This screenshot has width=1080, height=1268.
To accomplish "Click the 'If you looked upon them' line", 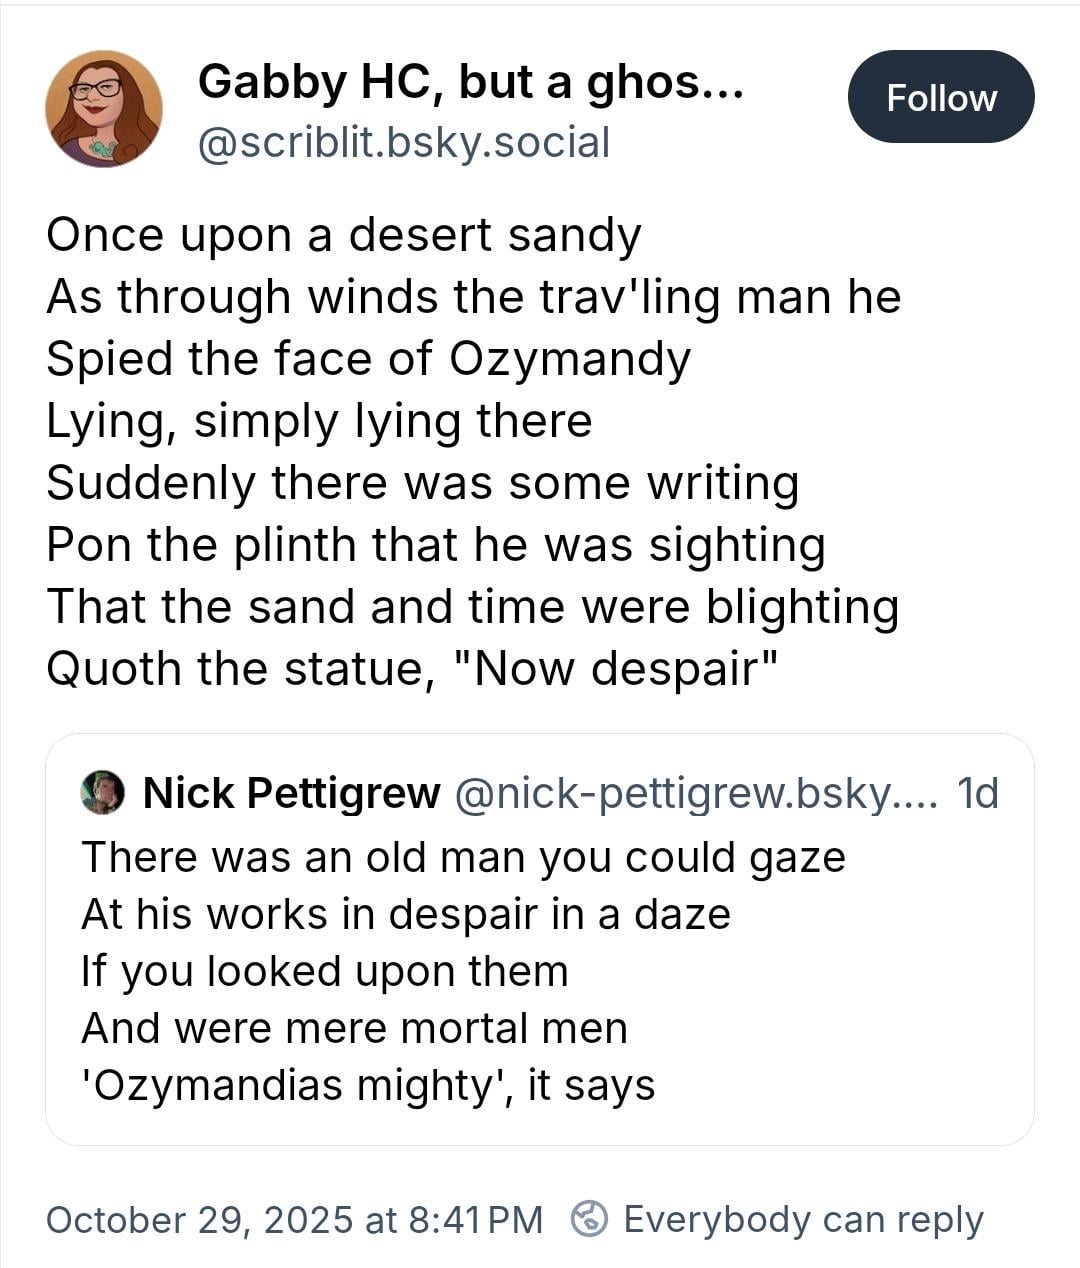I will (324, 971).
